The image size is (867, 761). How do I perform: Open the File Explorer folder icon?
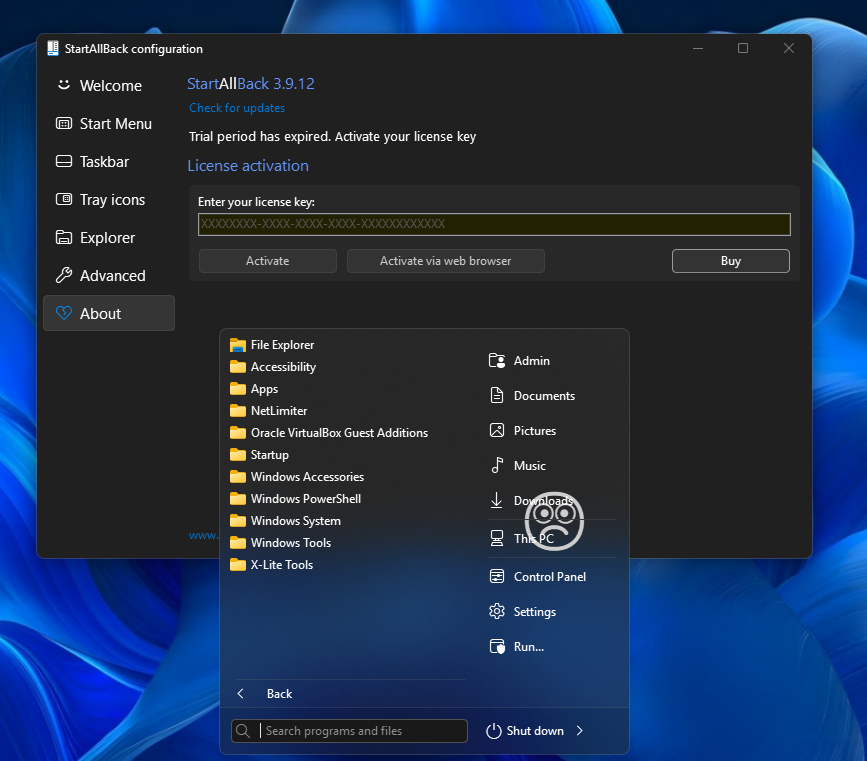coord(238,345)
